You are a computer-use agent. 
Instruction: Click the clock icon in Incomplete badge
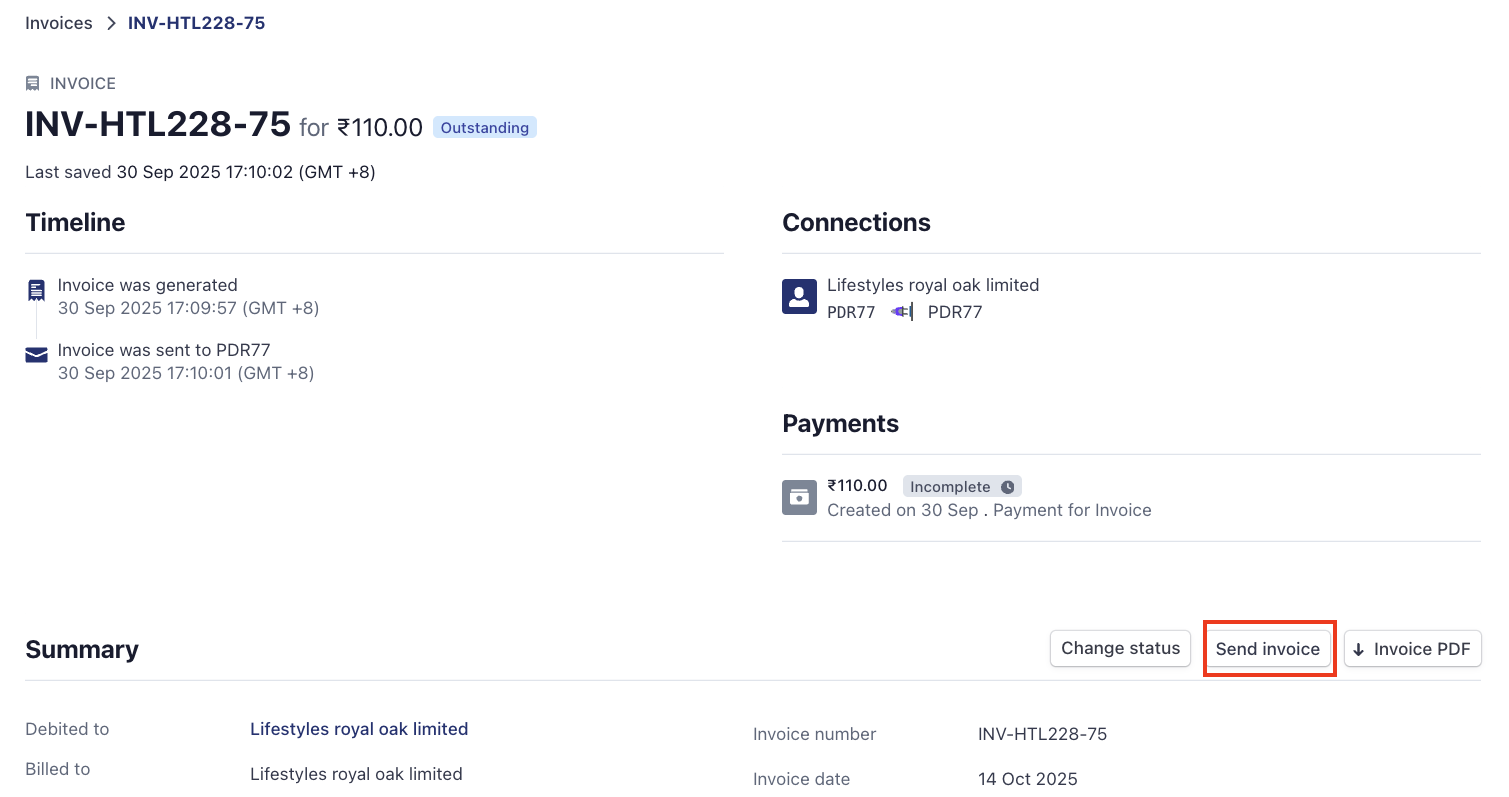pos(1007,487)
